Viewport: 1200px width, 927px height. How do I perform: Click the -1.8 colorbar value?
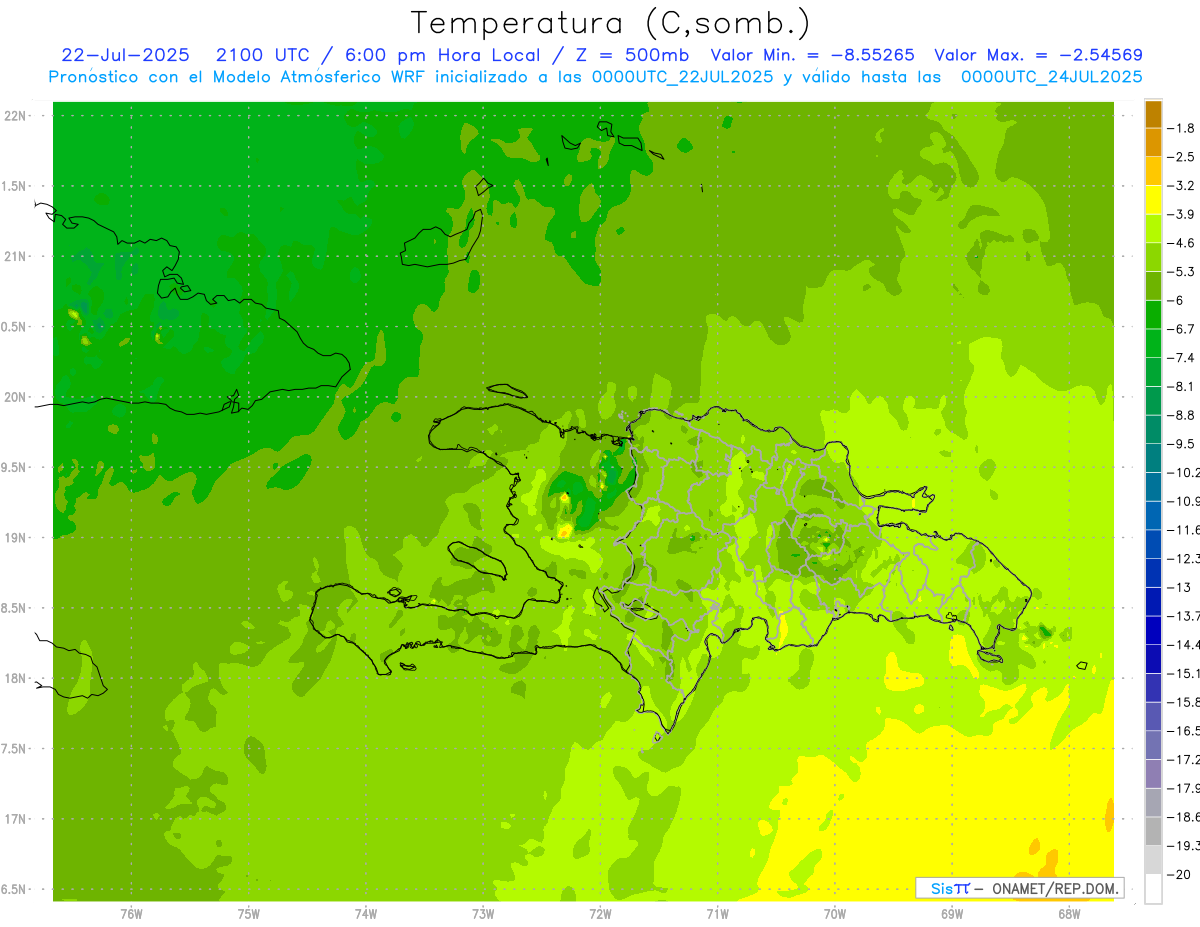[1181, 128]
